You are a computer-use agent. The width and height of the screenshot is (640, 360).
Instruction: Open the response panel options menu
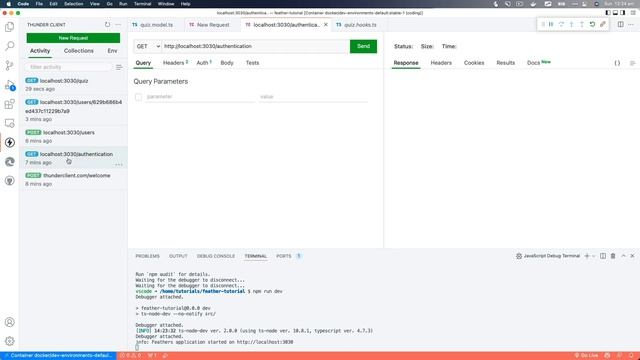click(x=632, y=63)
